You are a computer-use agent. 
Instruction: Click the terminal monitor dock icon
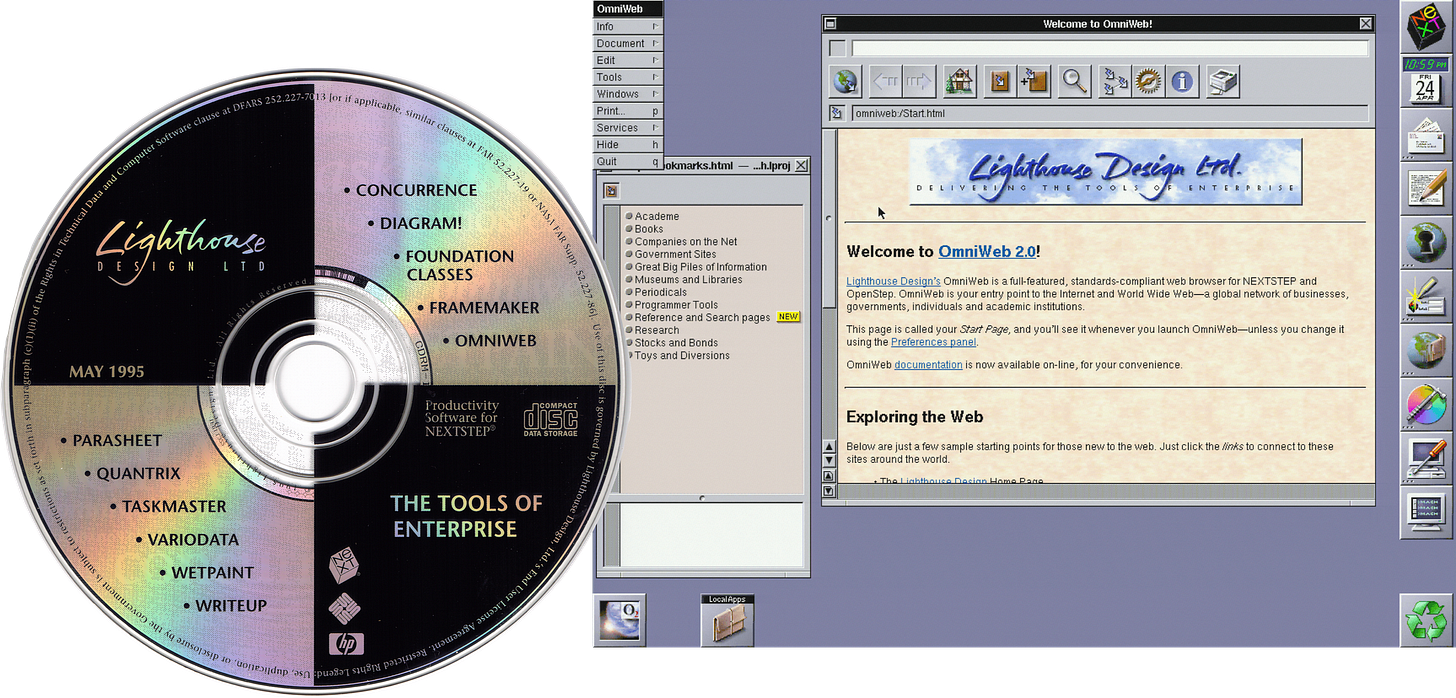tap(1427, 513)
